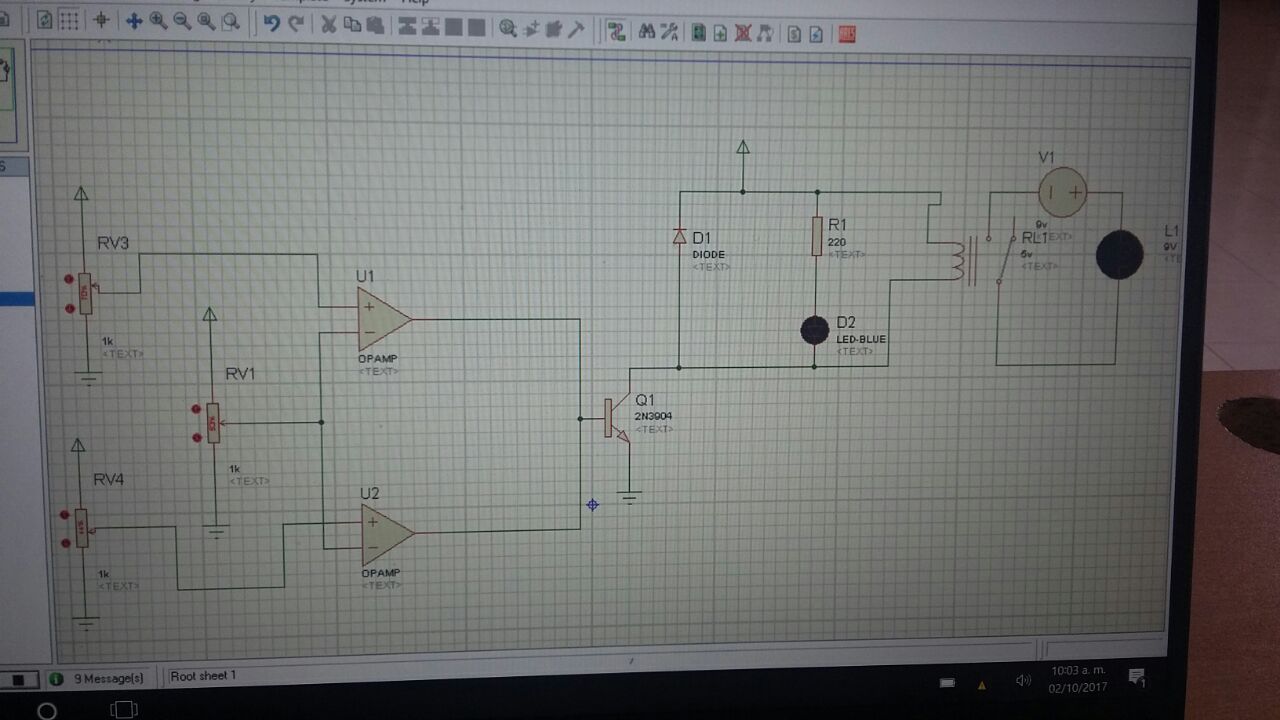The width and height of the screenshot is (1280, 720).
Task: Click the Make Device icon
Action: (x=531, y=29)
